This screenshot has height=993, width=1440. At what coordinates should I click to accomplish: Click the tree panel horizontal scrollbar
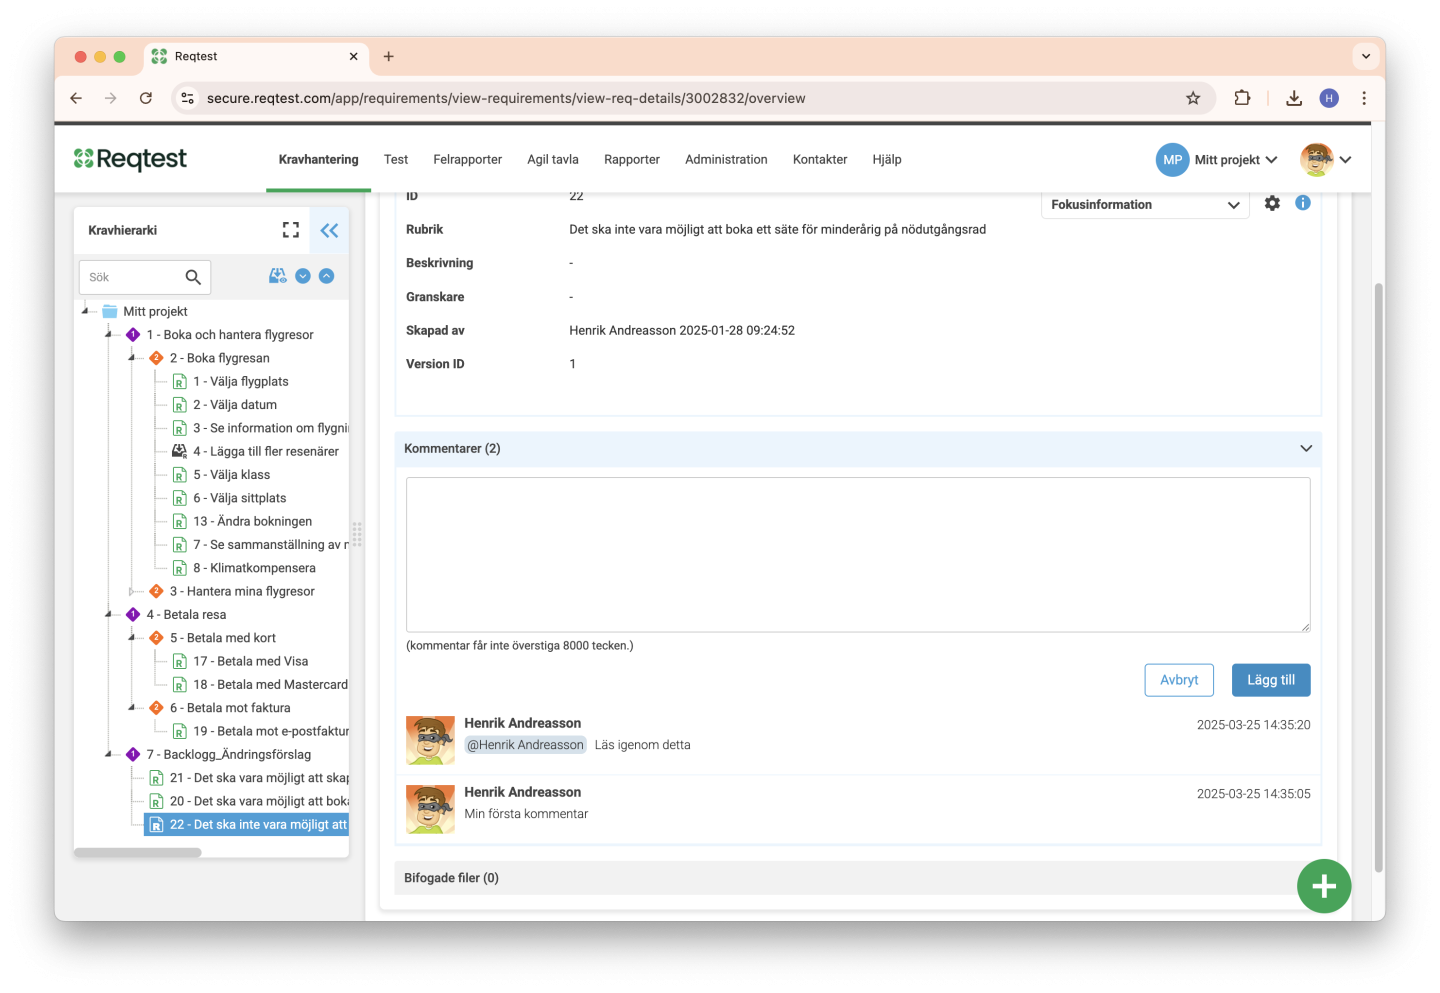point(138,853)
